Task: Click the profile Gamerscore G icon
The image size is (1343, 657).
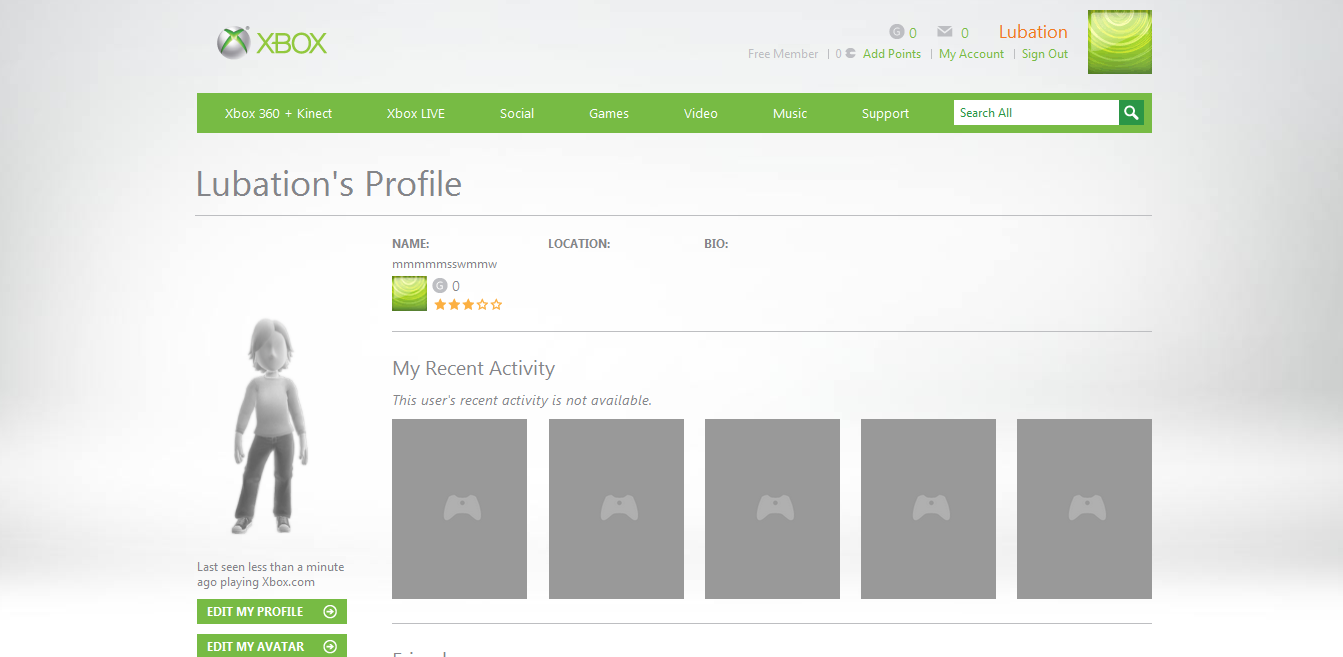Action: (440, 286)
